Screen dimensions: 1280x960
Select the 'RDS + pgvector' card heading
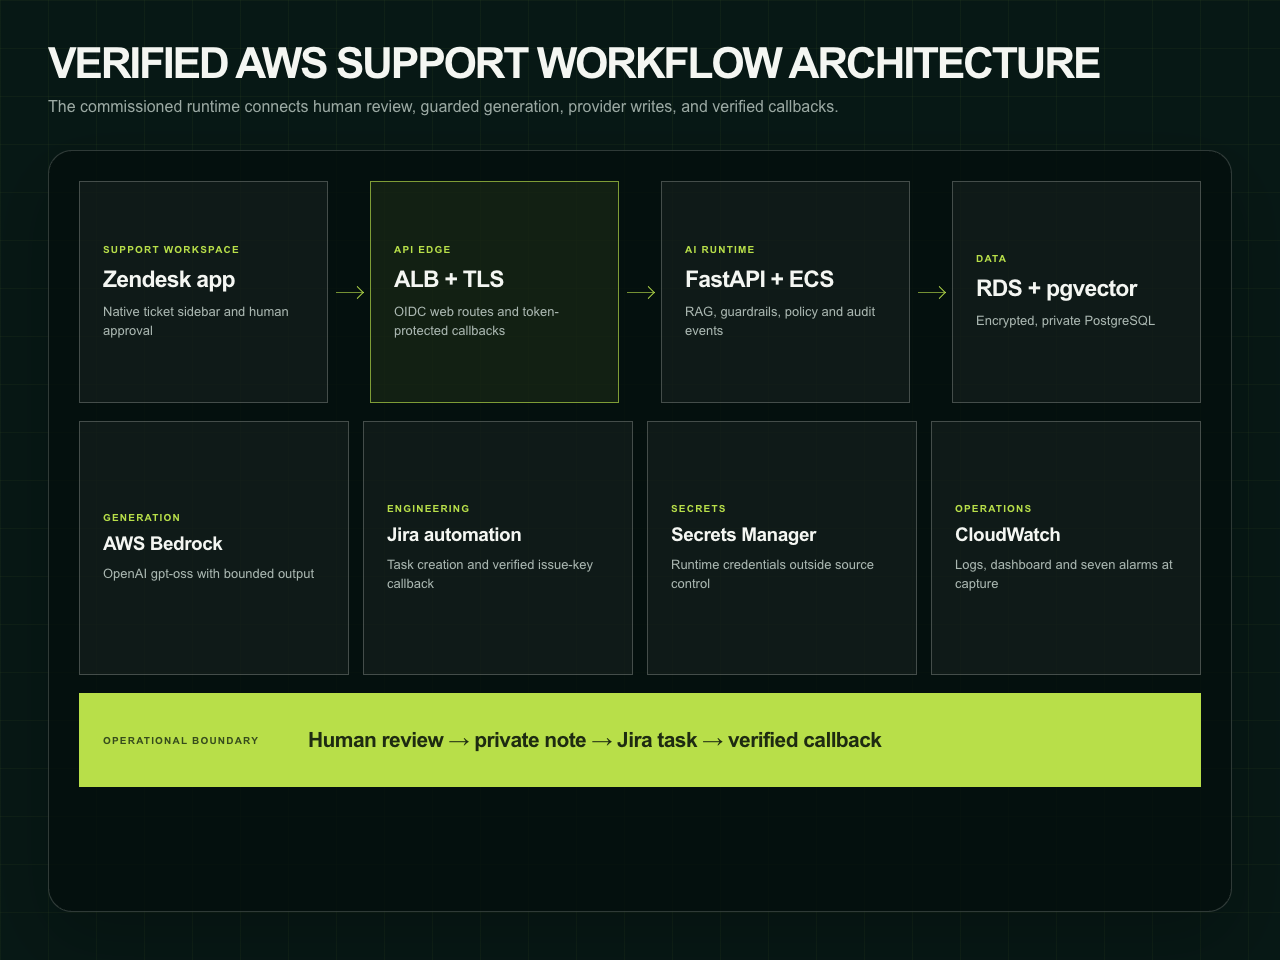coord(1056,288)
